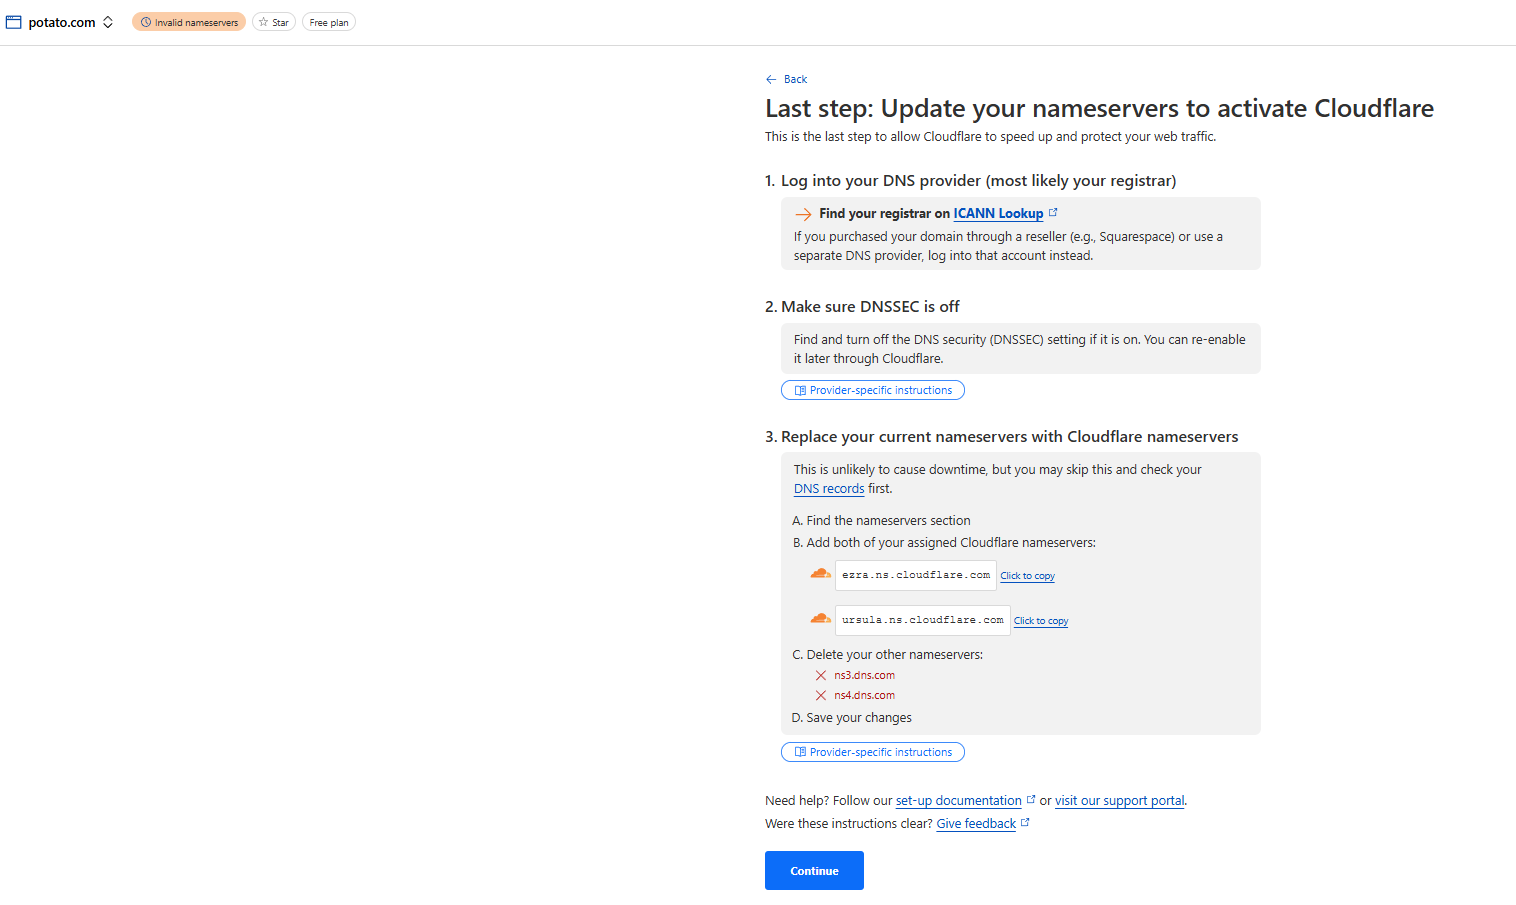The width and height of the screenshot is (1516, 905).
Task: Click the red X beside ns3.dns.com
Action: click(x=821, y=676)
